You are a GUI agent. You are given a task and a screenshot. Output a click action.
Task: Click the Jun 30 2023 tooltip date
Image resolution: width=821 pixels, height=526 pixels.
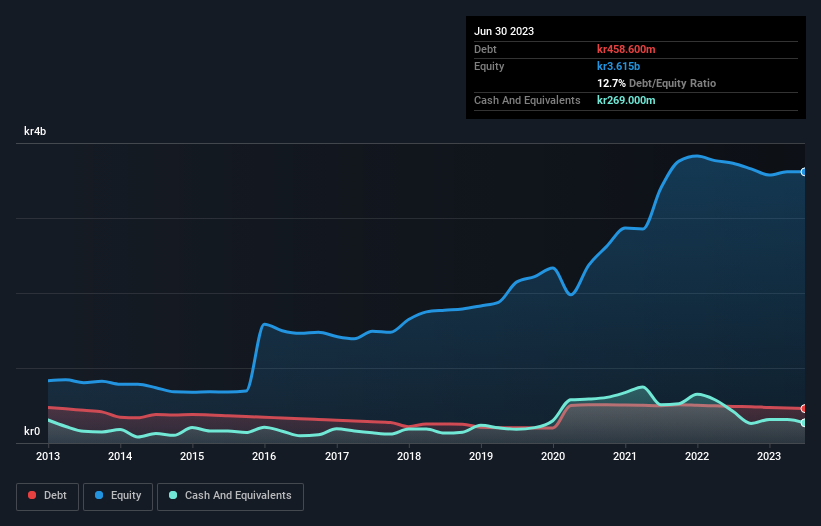(504, 31)
